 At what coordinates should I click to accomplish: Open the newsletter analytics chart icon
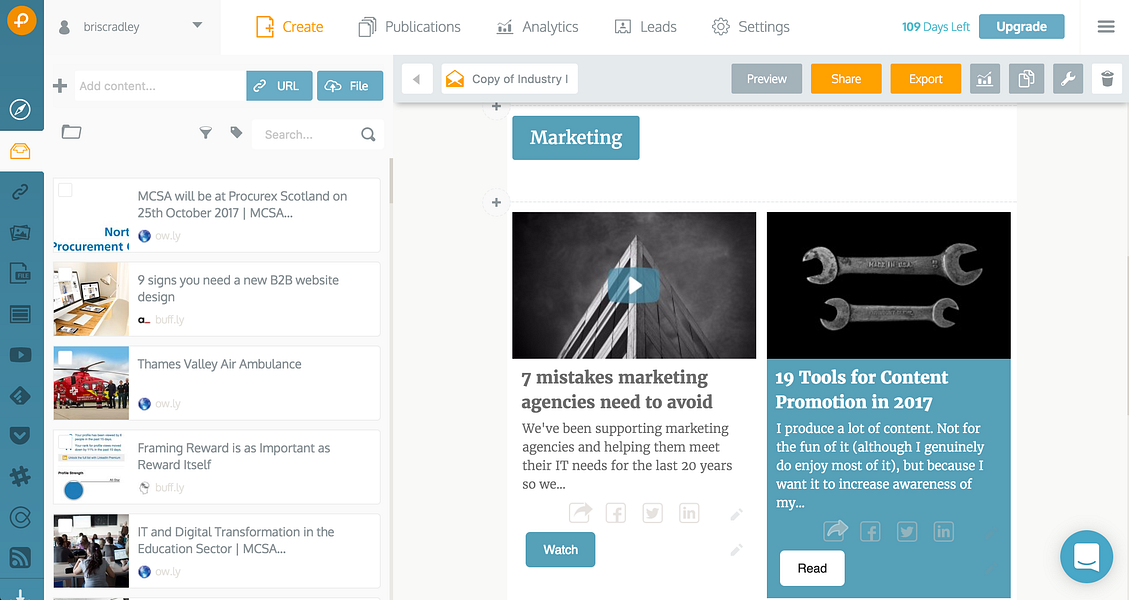(984, 79)
